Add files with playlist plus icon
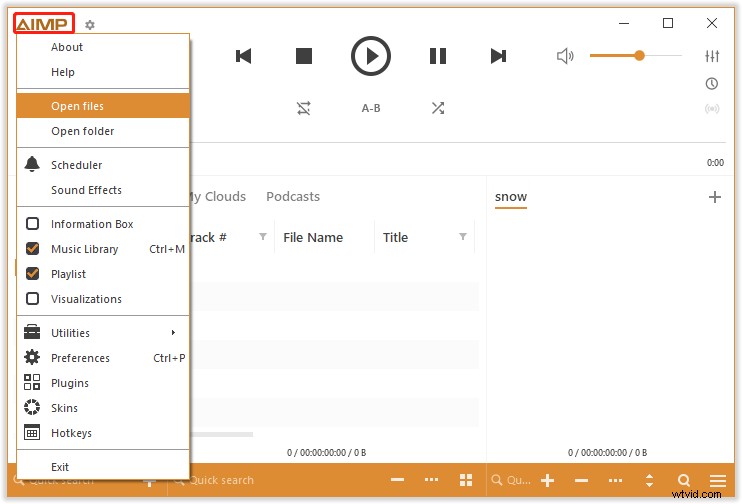This screenshot has height=504, width=742. coord(548,480)
